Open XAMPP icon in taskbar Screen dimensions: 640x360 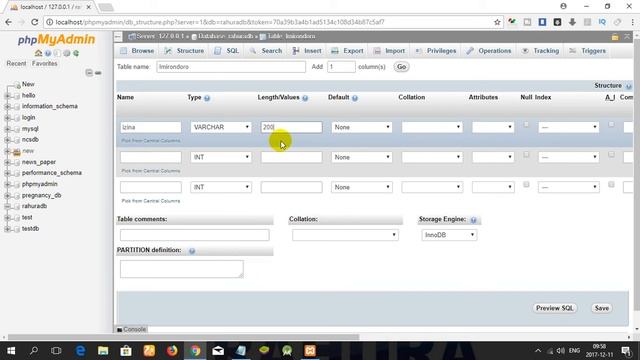pos(310,351)
